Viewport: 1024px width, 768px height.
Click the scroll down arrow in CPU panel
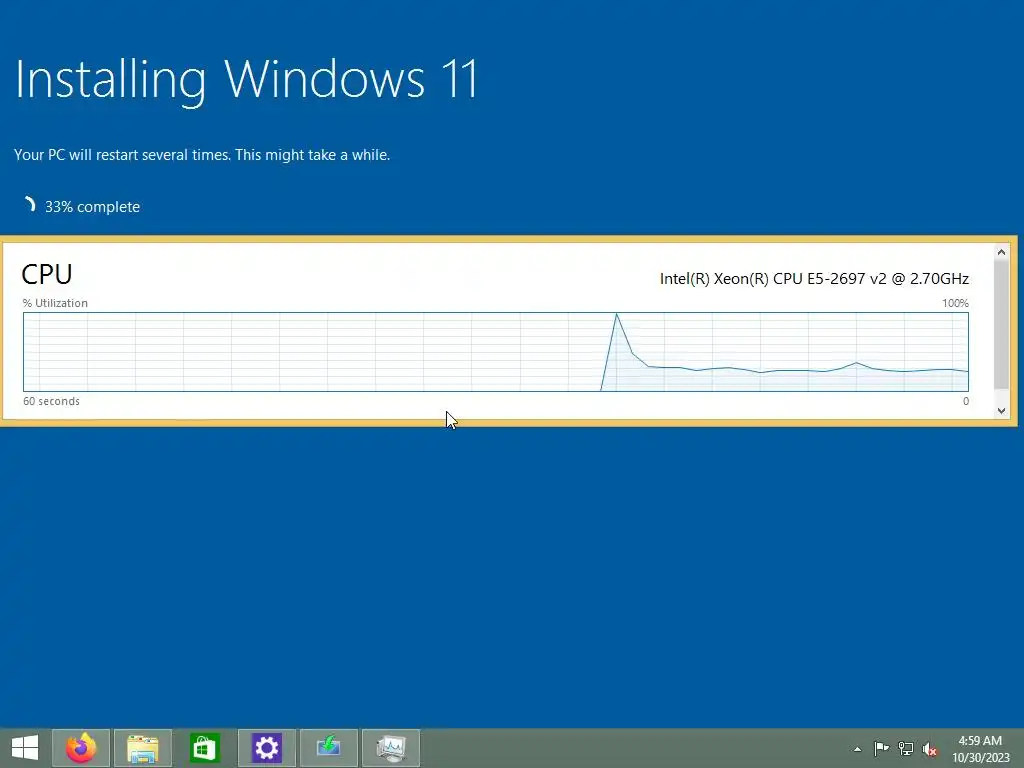click(x=1001, y=411)
